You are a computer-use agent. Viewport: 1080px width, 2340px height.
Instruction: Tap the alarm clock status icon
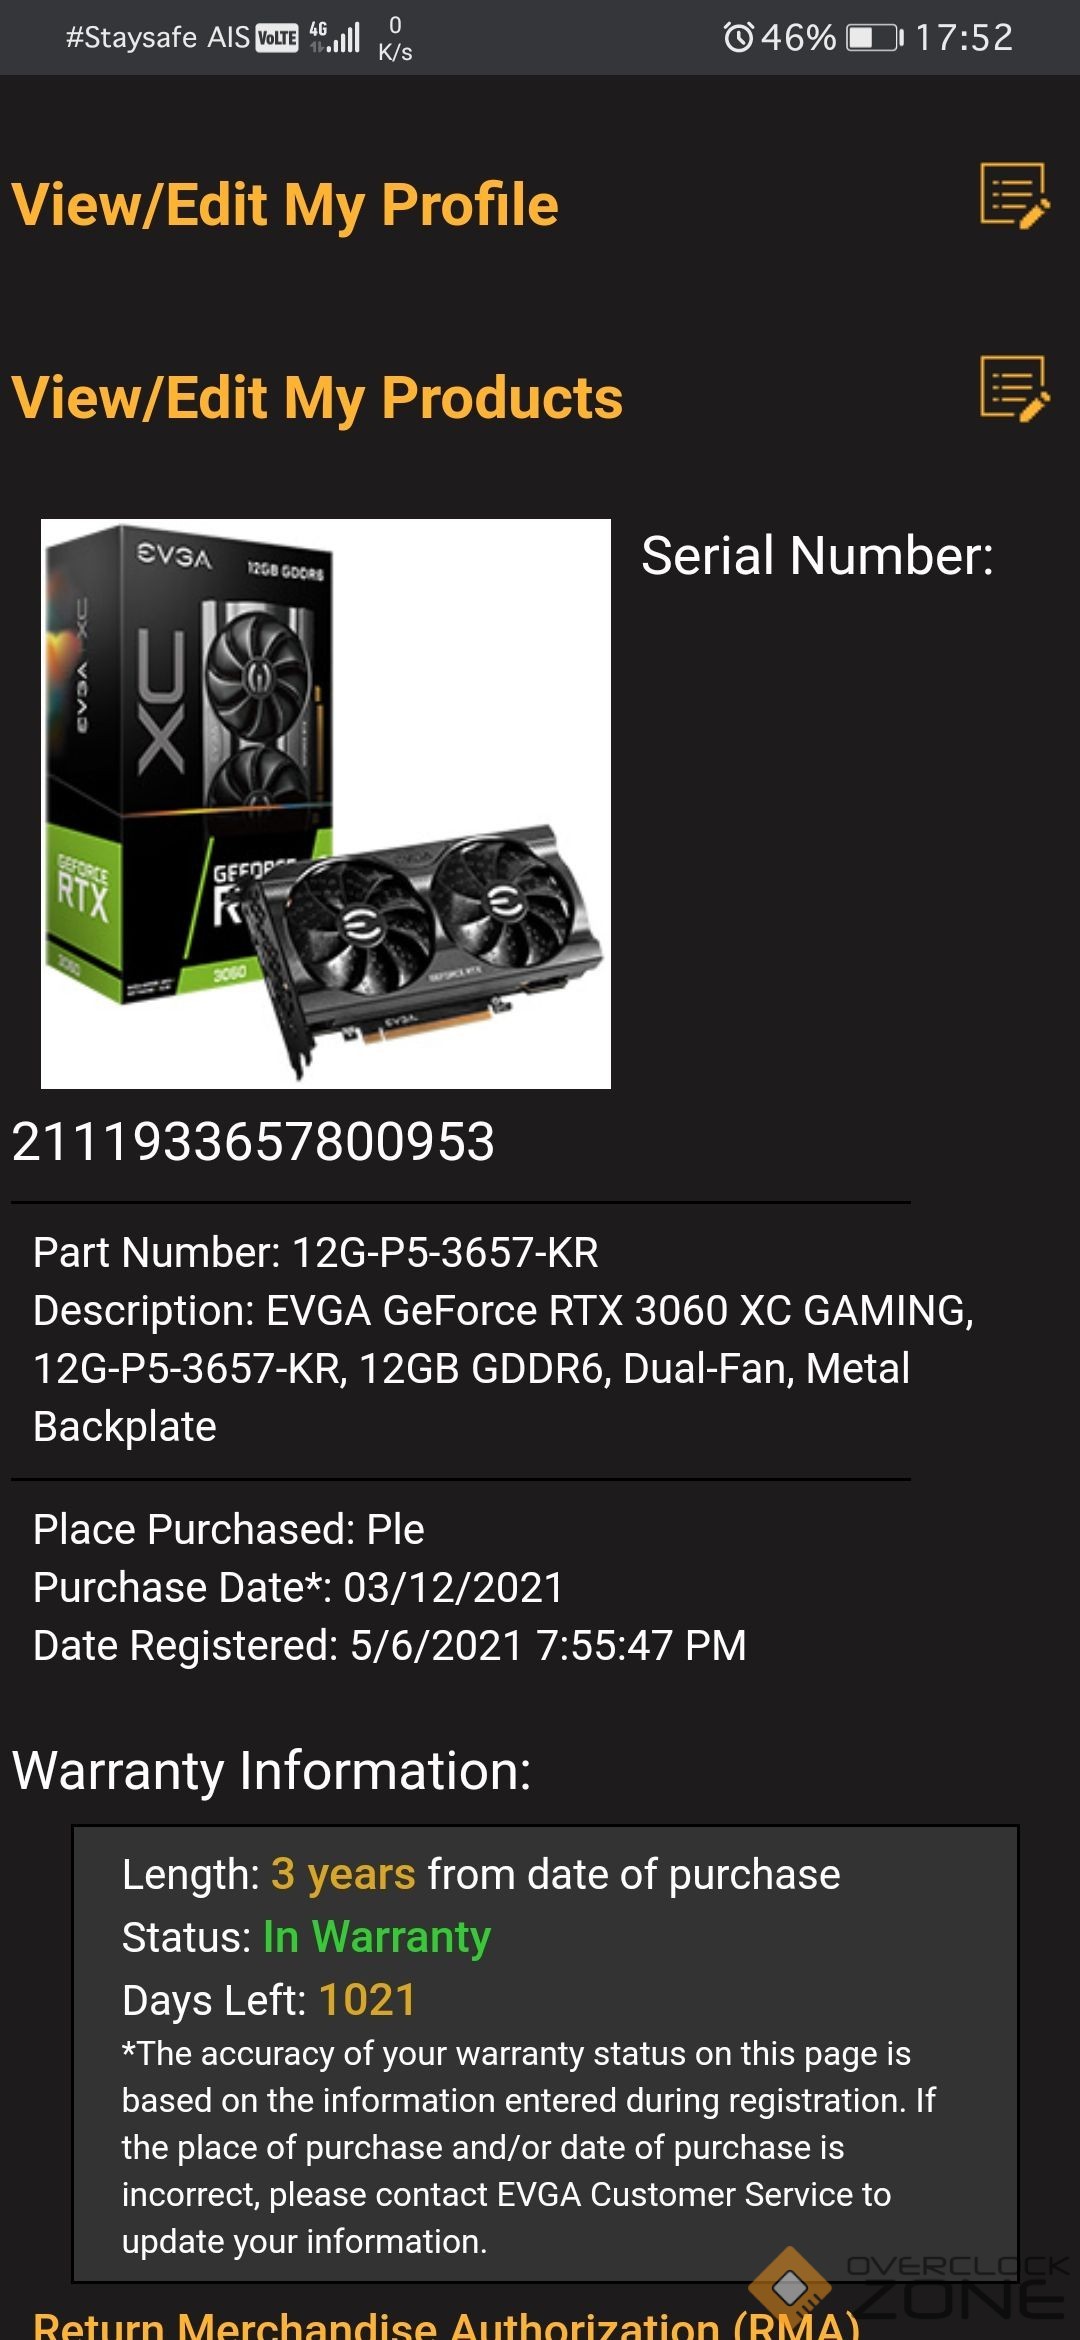(x=739, y=38)
